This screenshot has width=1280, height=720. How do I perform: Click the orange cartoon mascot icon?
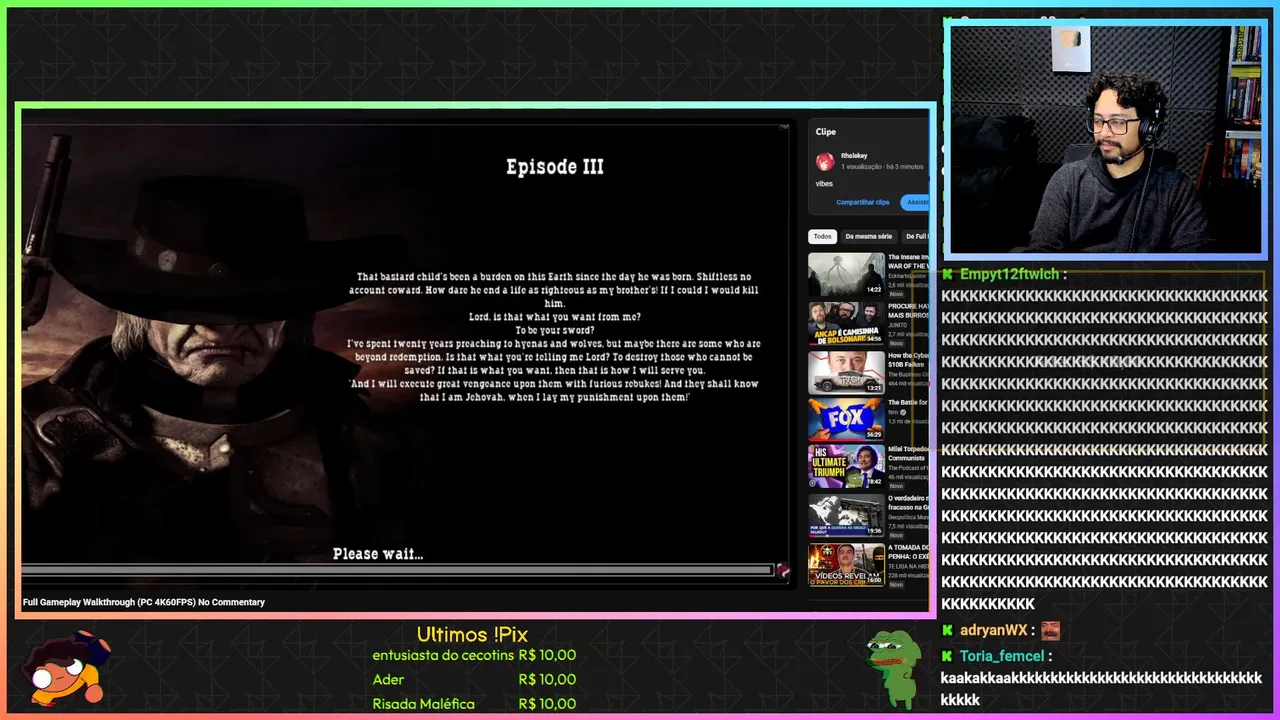coord(66,669)
